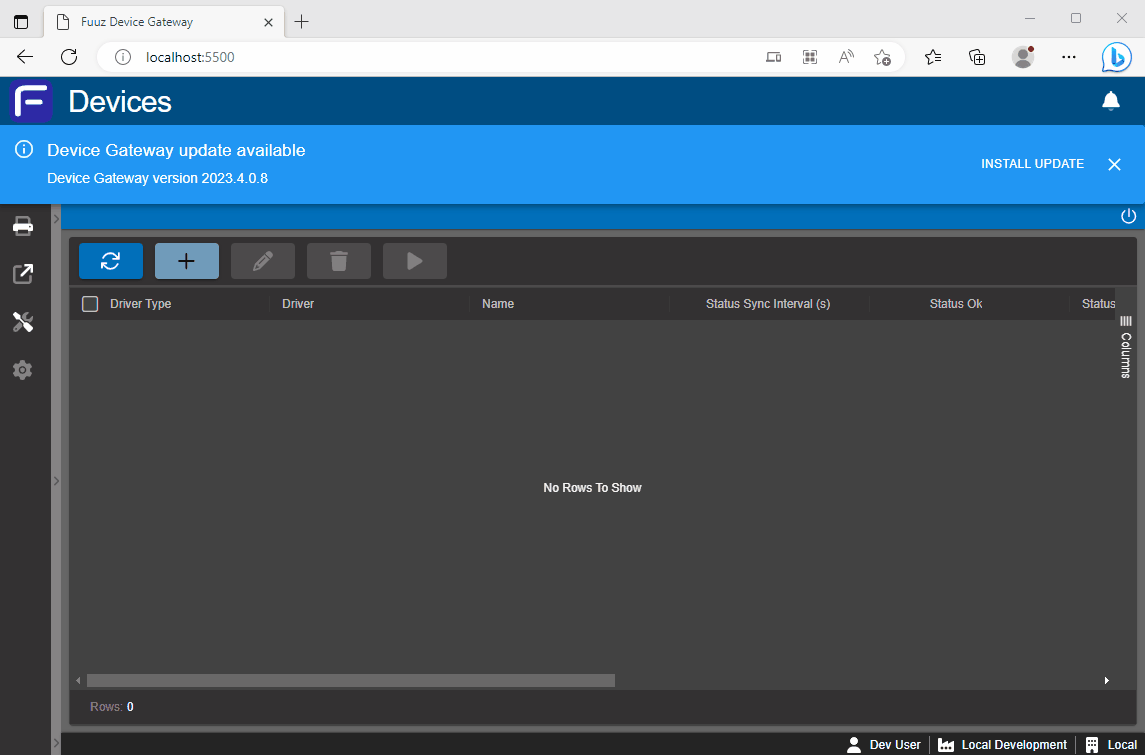Open the gear settings sidebar icon
The width and height of the screenshot is (1145, 755).
click(x=23, y=369)
